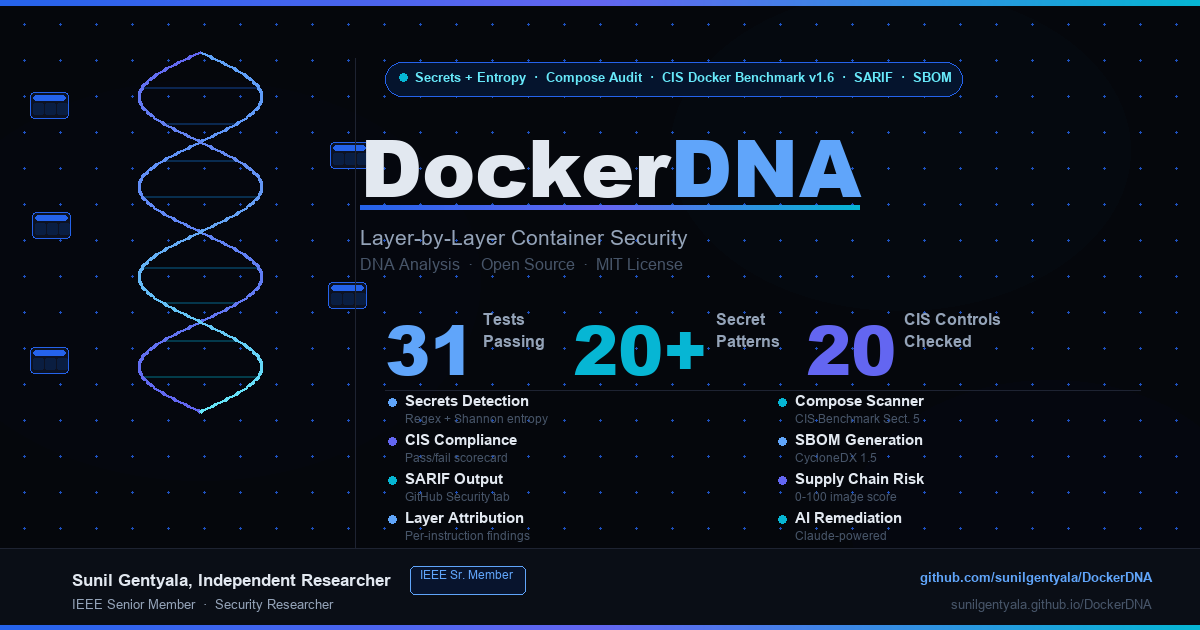Click the large 20+ number

640,351
